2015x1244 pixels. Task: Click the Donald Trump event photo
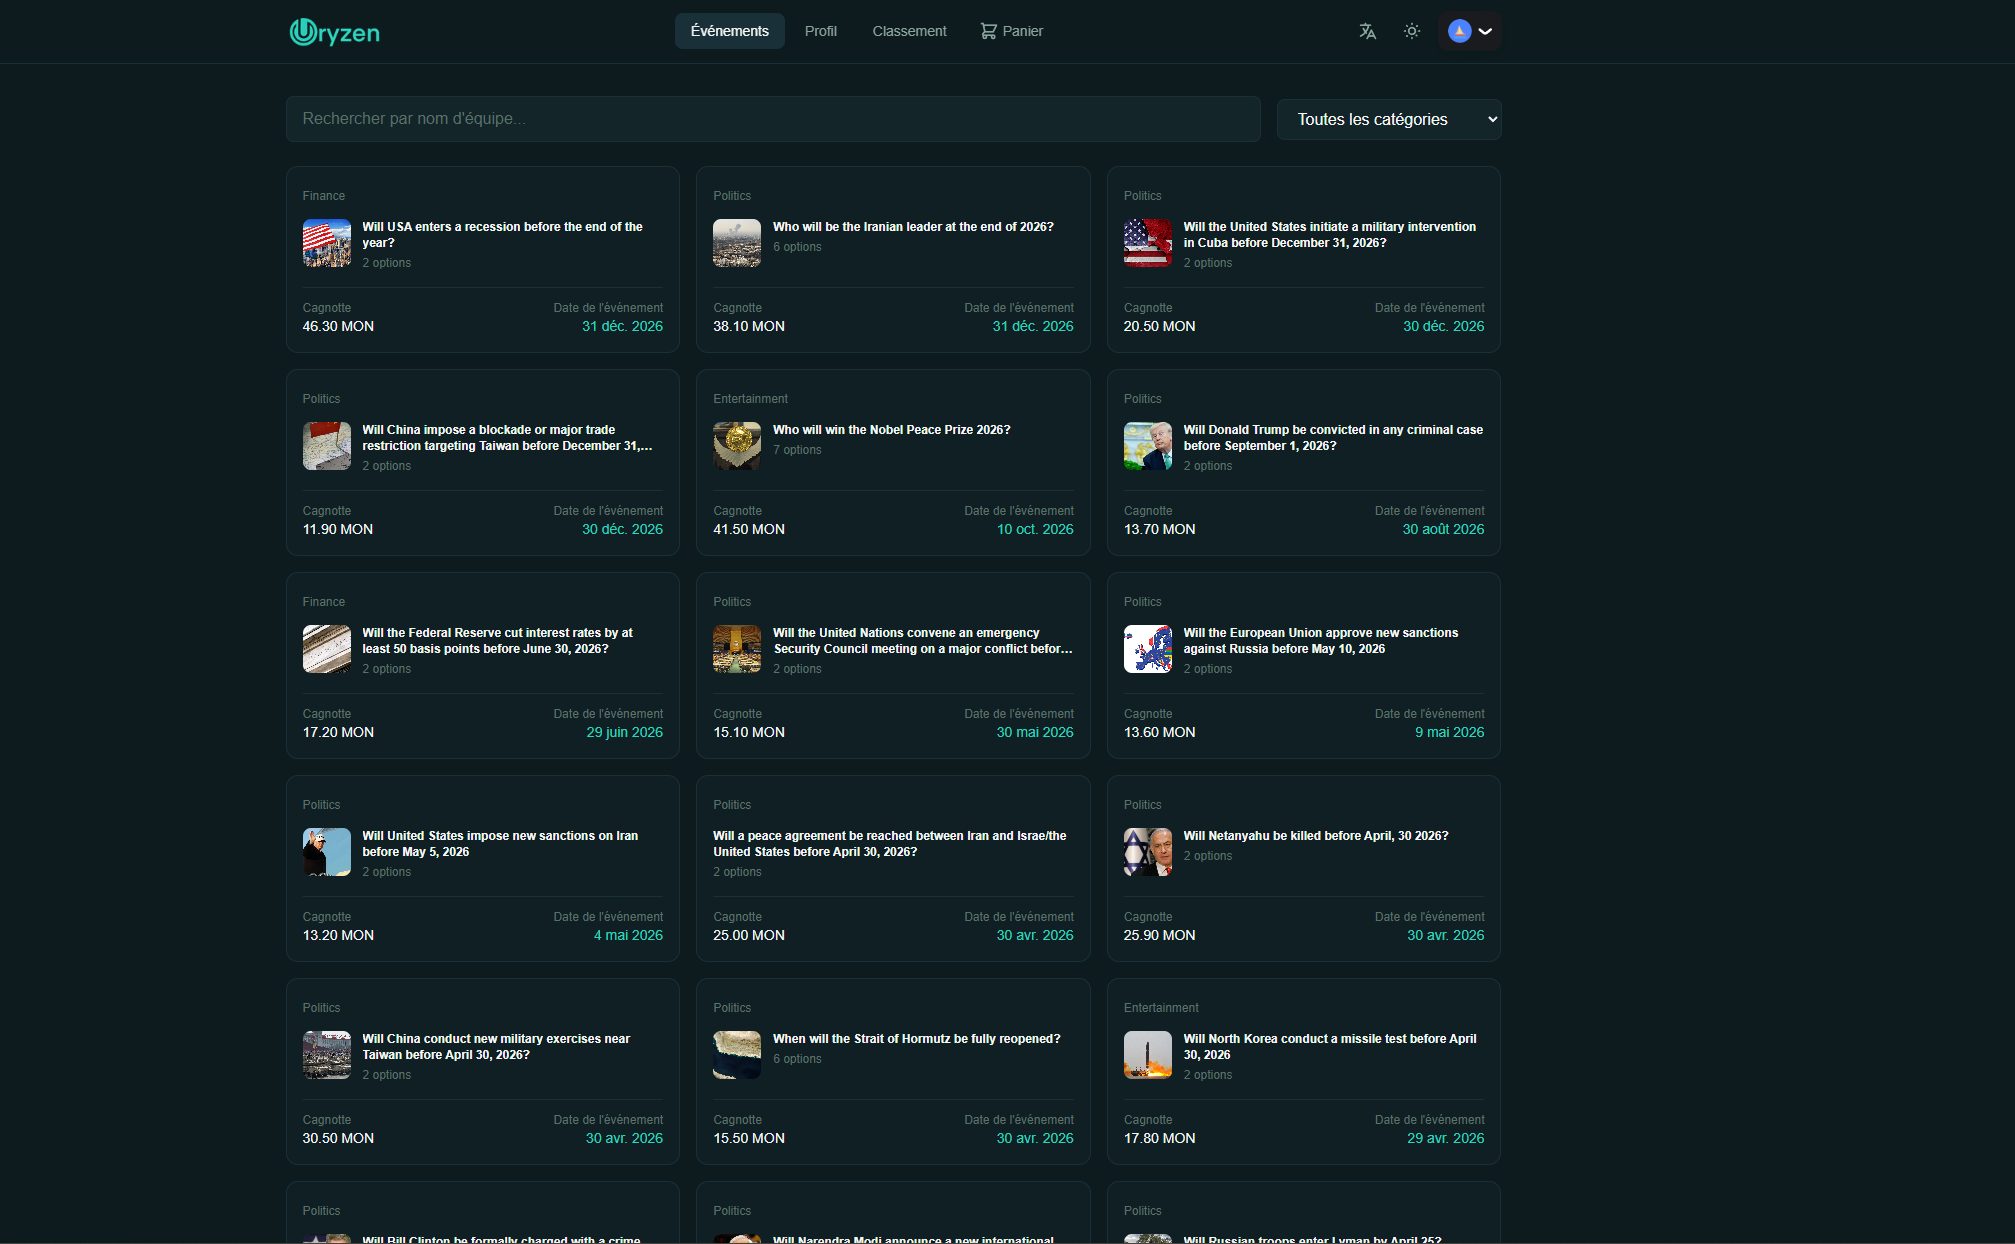pyautogui.click(x=1147, y=446)
